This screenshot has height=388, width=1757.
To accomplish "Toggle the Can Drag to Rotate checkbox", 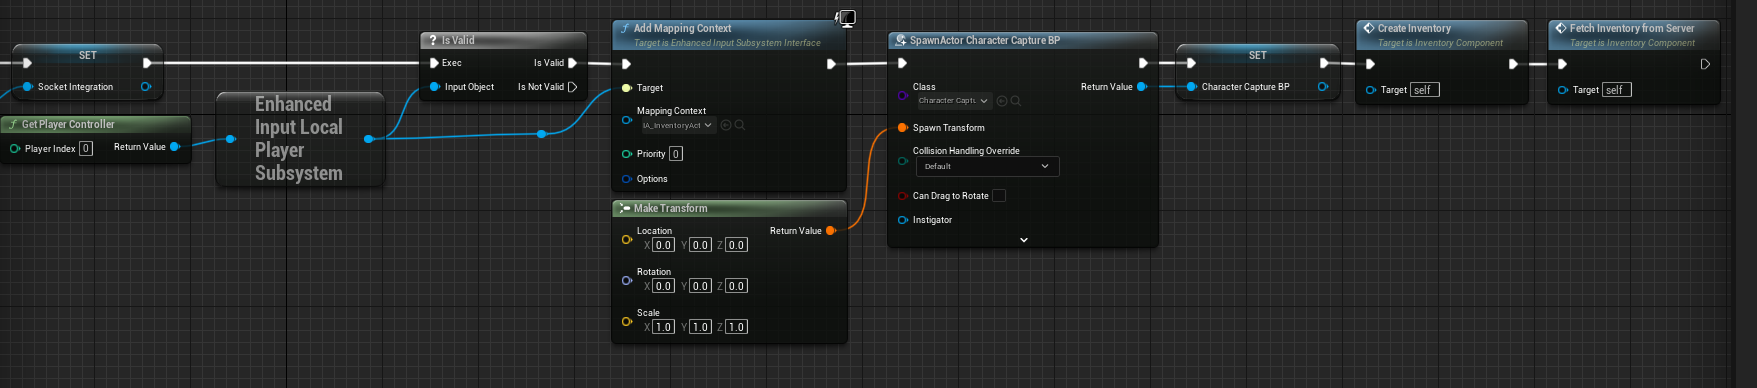I will [999, 196].
